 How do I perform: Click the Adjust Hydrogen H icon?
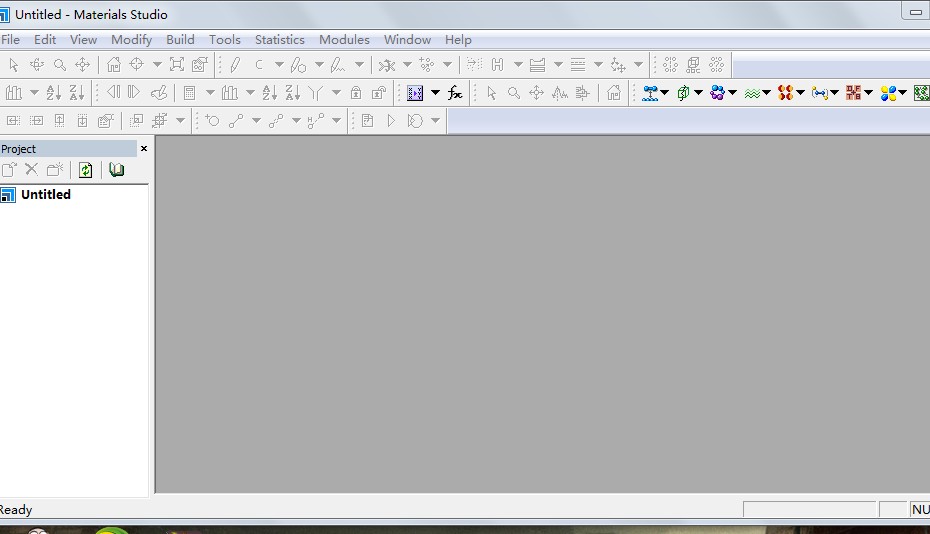[497, 64]
